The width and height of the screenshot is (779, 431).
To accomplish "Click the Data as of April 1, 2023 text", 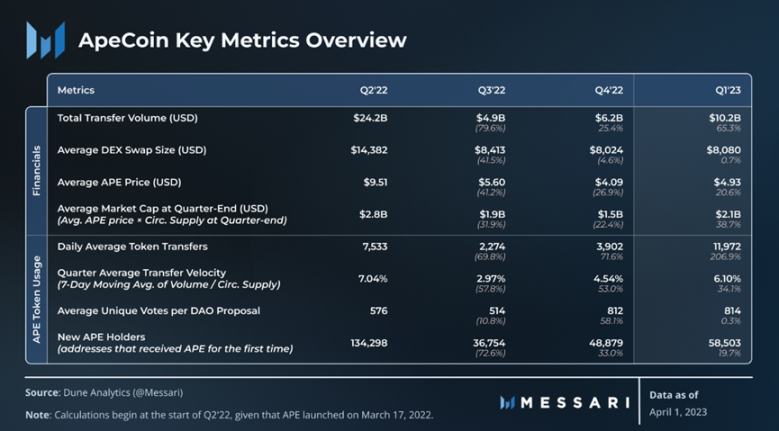I will [x=678, y=403].
